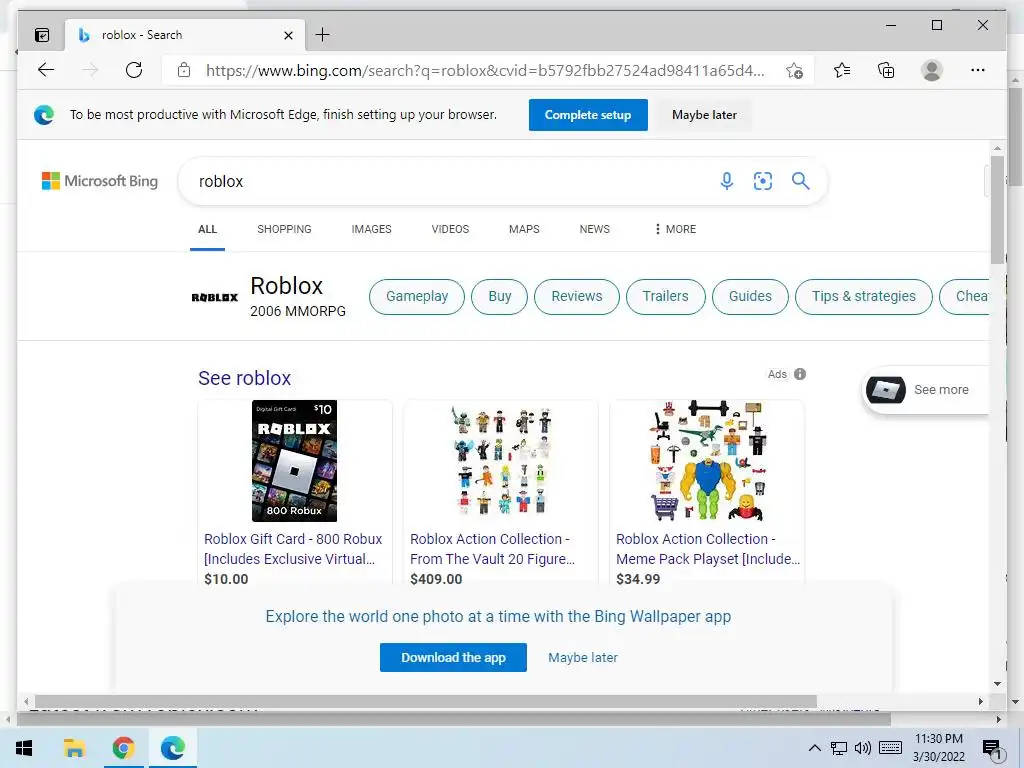Switch to the IMAGES search tab

[x=372, y=229]
